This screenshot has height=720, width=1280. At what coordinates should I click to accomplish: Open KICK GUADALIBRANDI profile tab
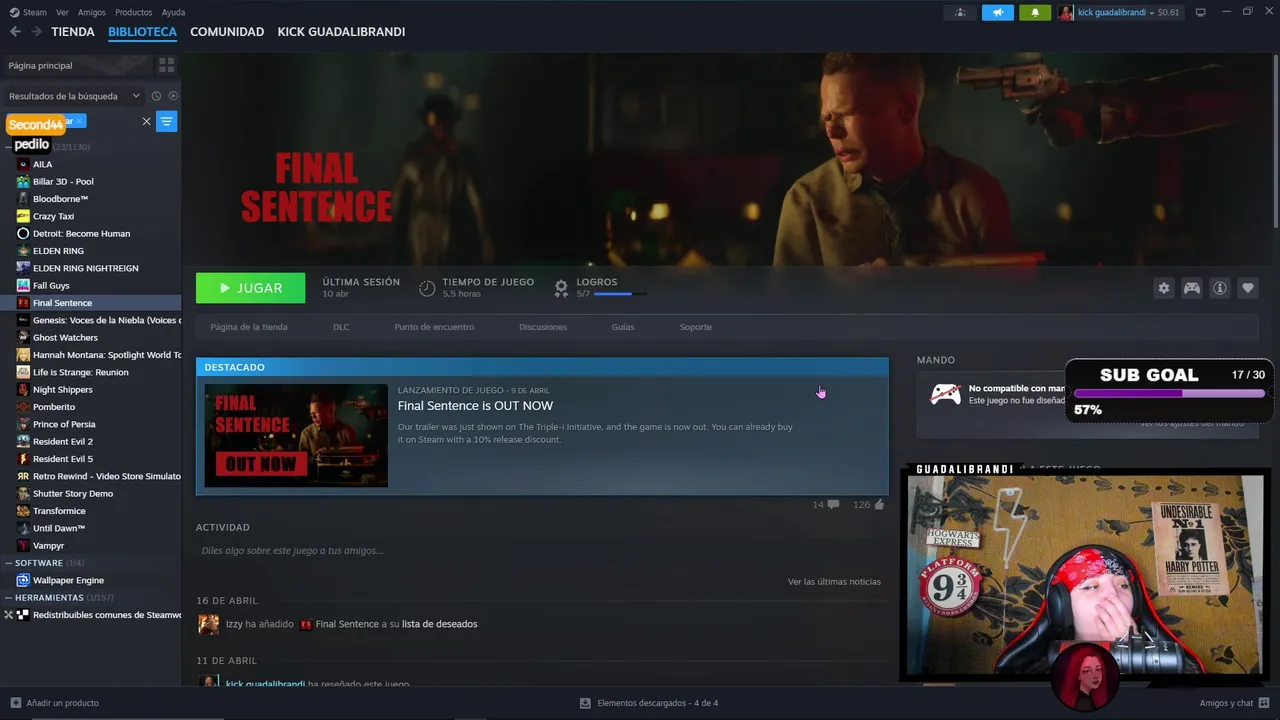click(341, 32)
